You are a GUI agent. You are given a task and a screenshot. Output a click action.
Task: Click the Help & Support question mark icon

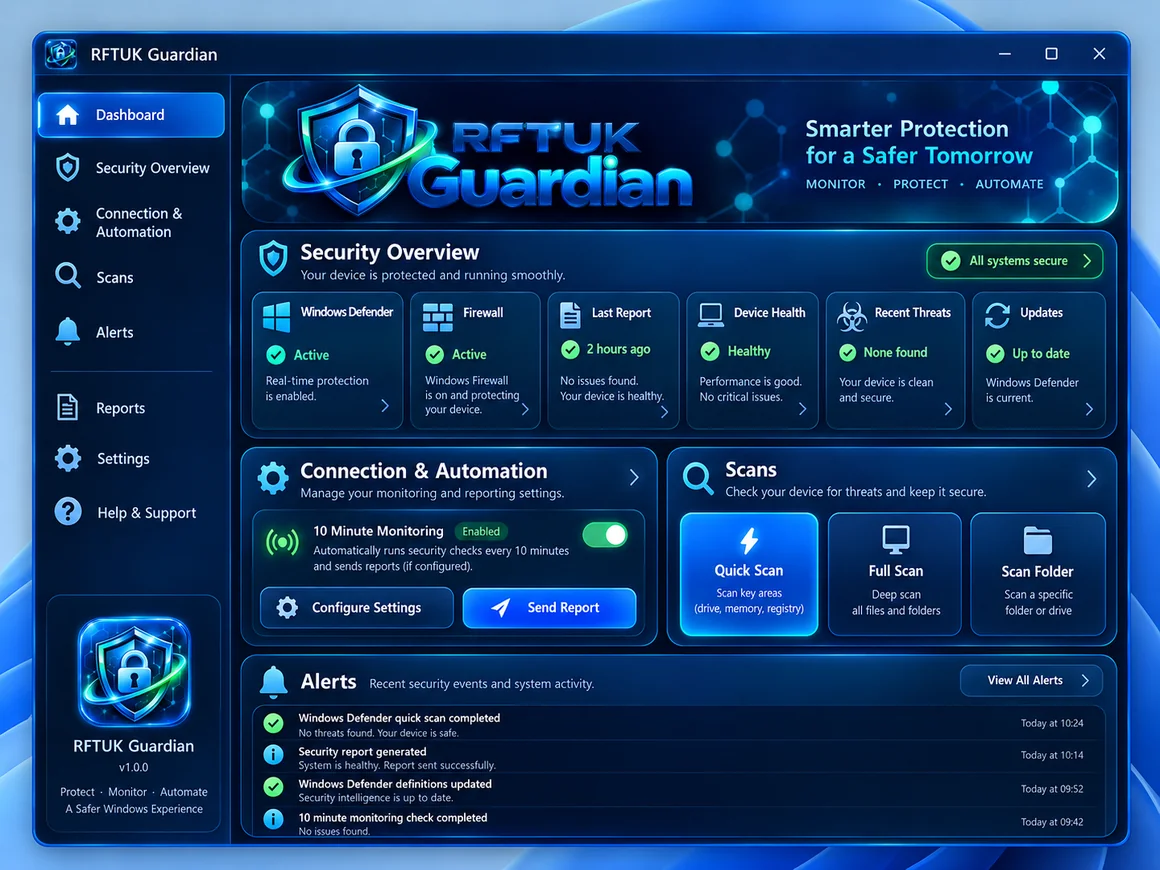[68, 512]
